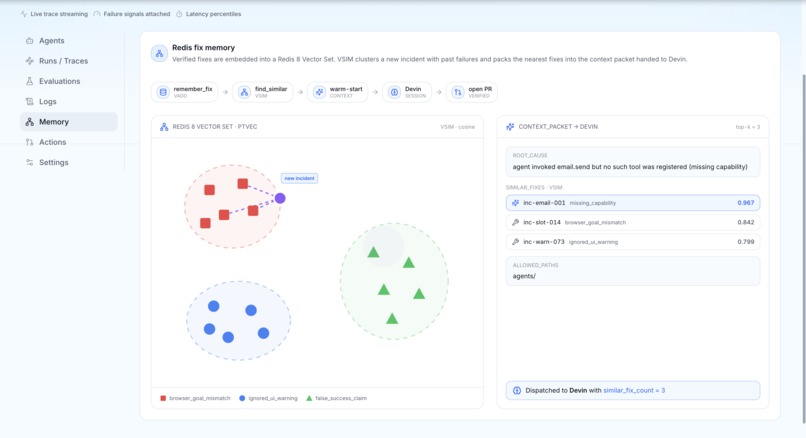Click the 0.842 similarity score
The image size is (806, 438).
tap(745, 223)
